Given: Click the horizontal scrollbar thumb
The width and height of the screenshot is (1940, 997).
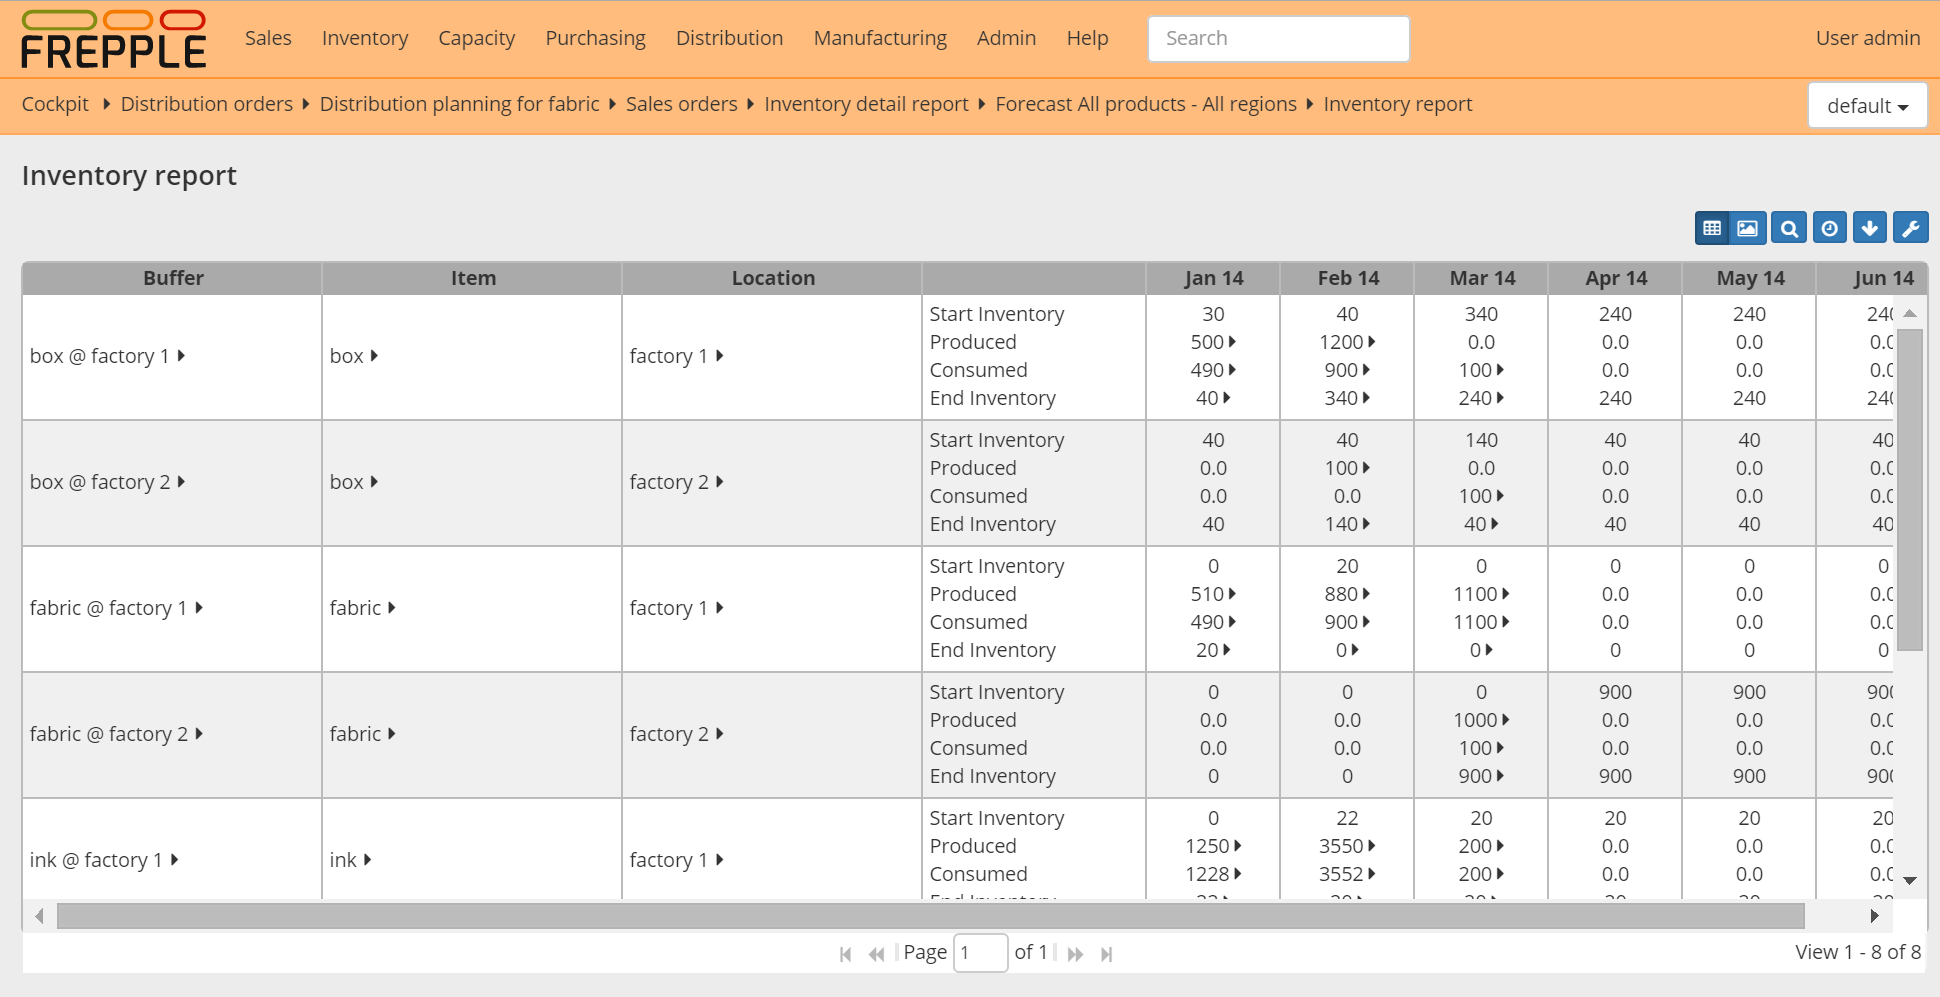Looking at the screenshot, I should pyautogui.click(x=931, y=916).
